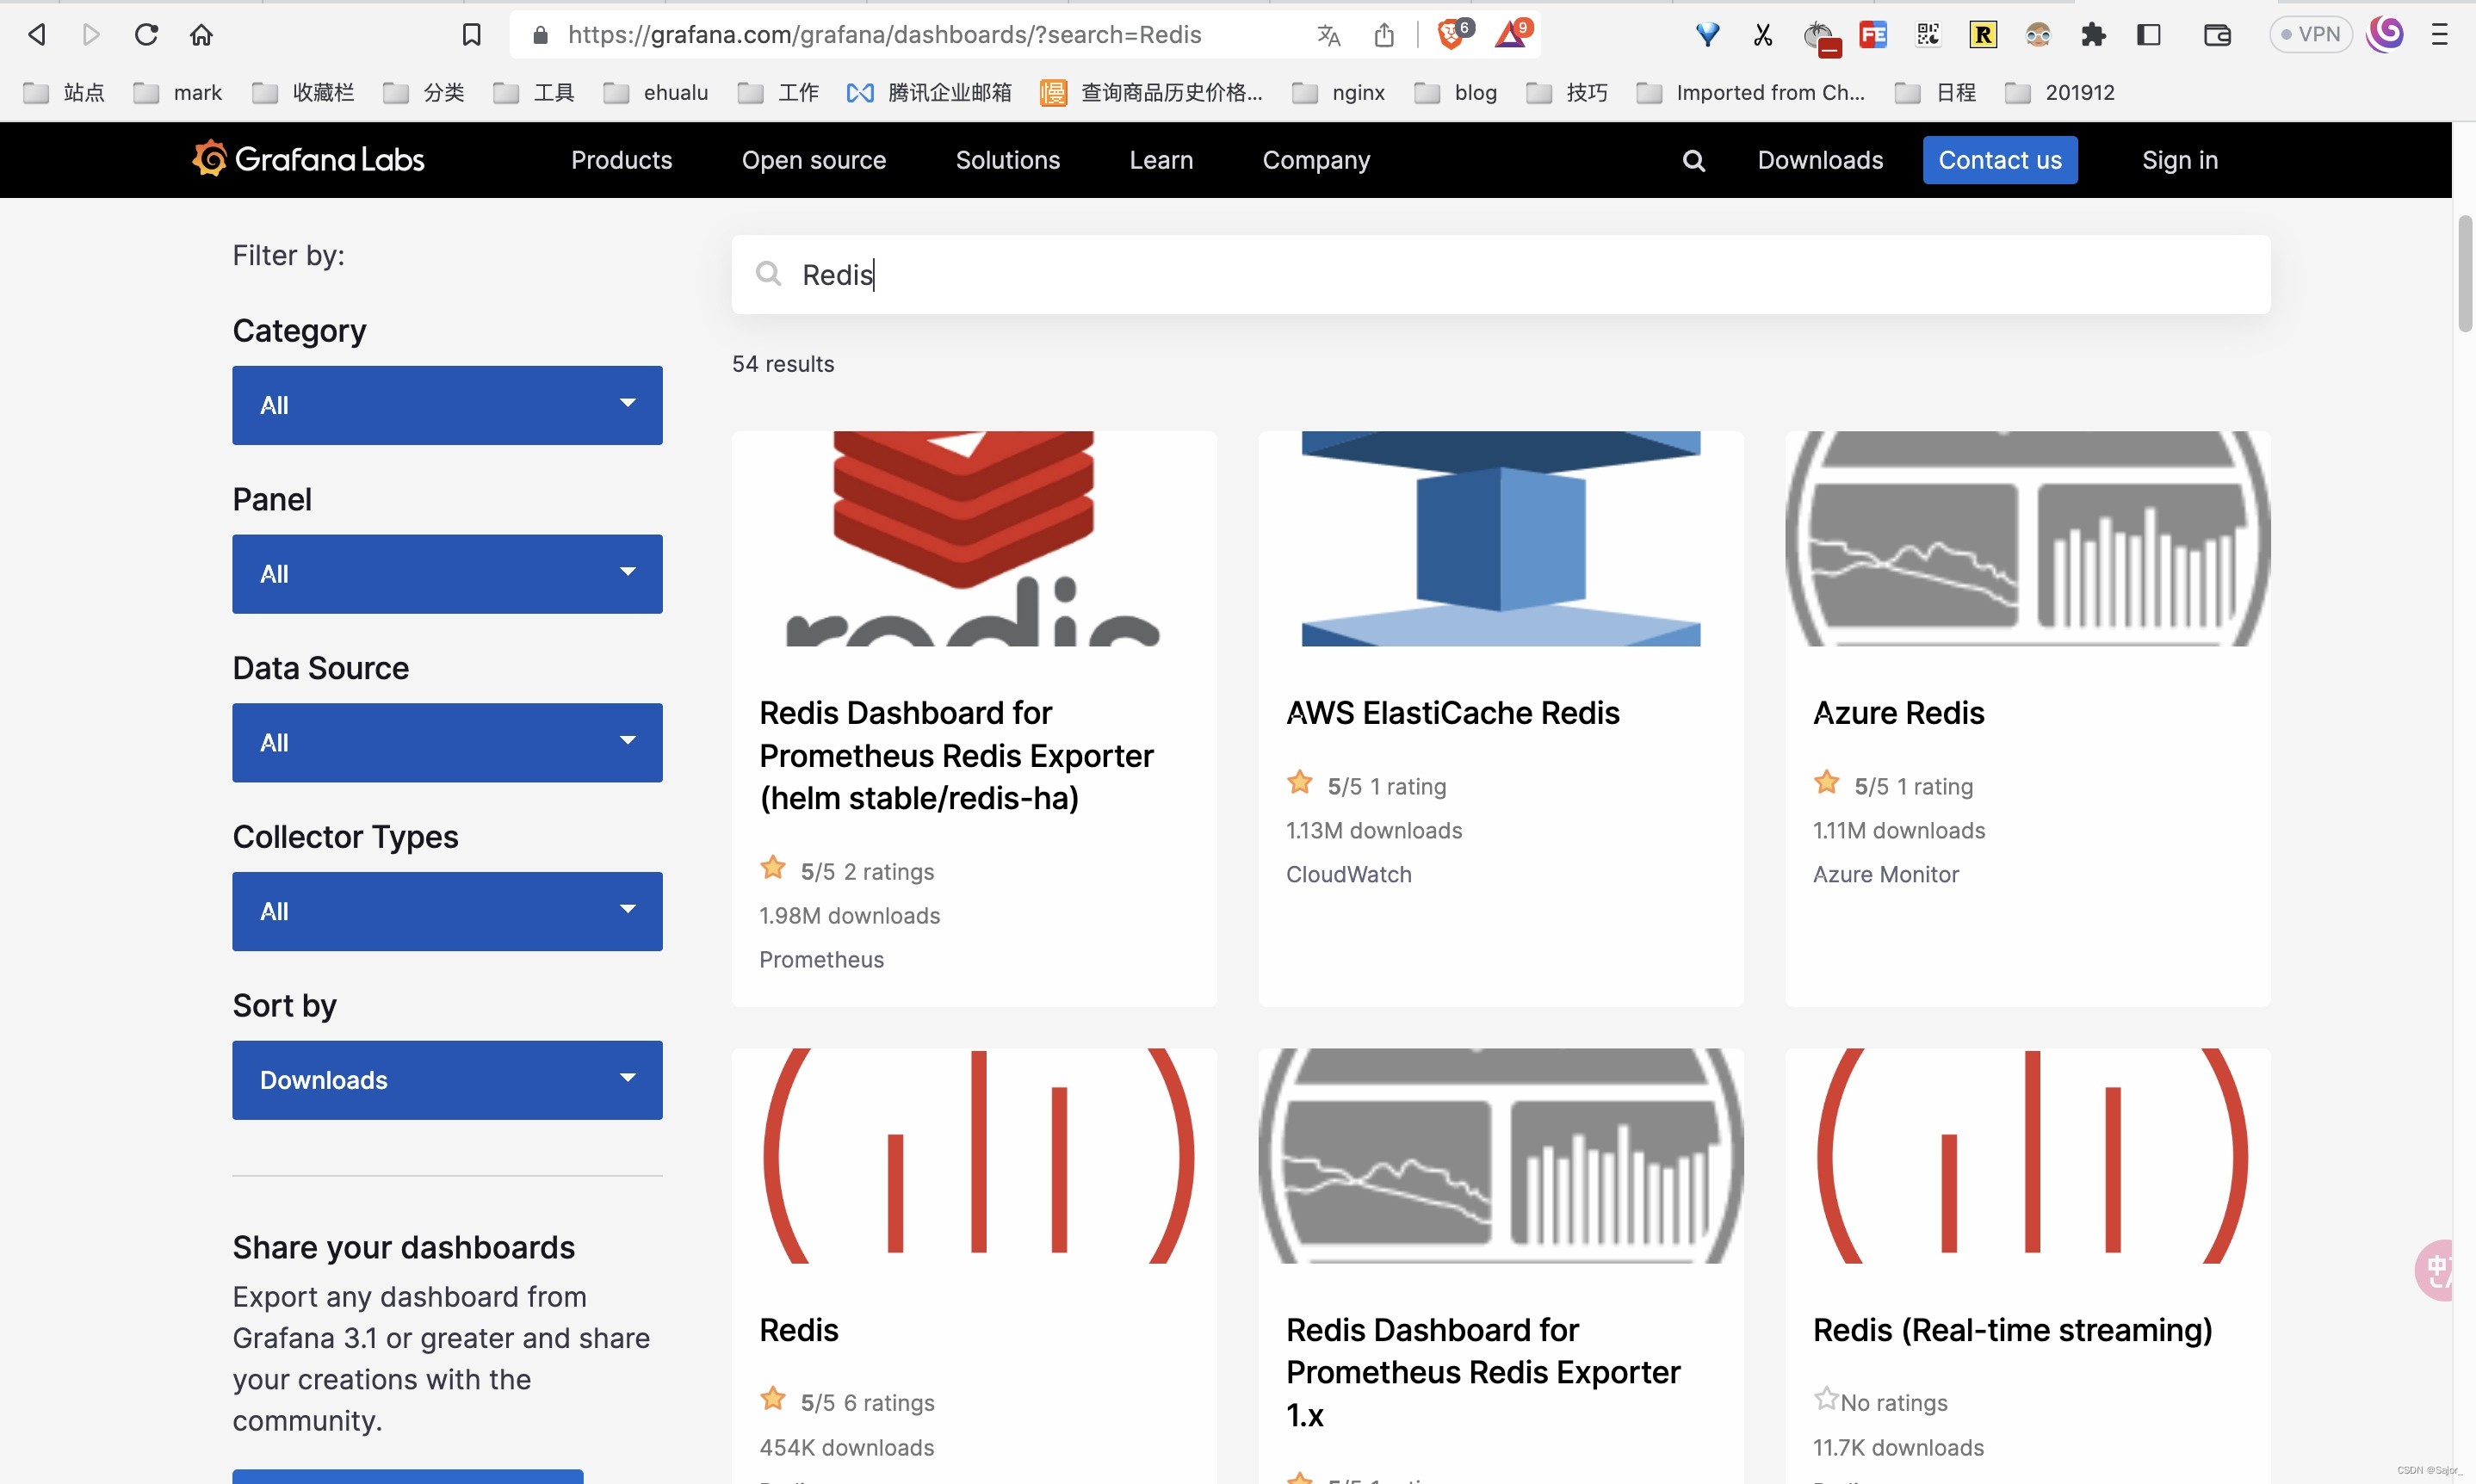
Task: Toggle the VPN button
Action: point(2310,35)
